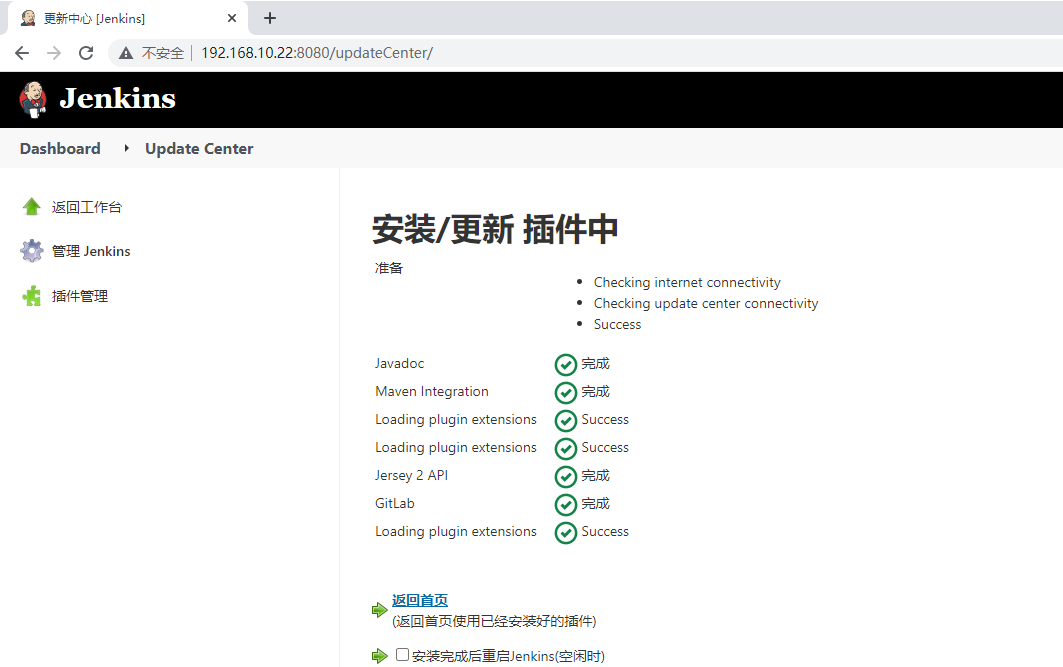The image size is (1063, 667).
Task: Enable 安装完成后重启Jenkins checkbox
Action: (x=402, y=654)
